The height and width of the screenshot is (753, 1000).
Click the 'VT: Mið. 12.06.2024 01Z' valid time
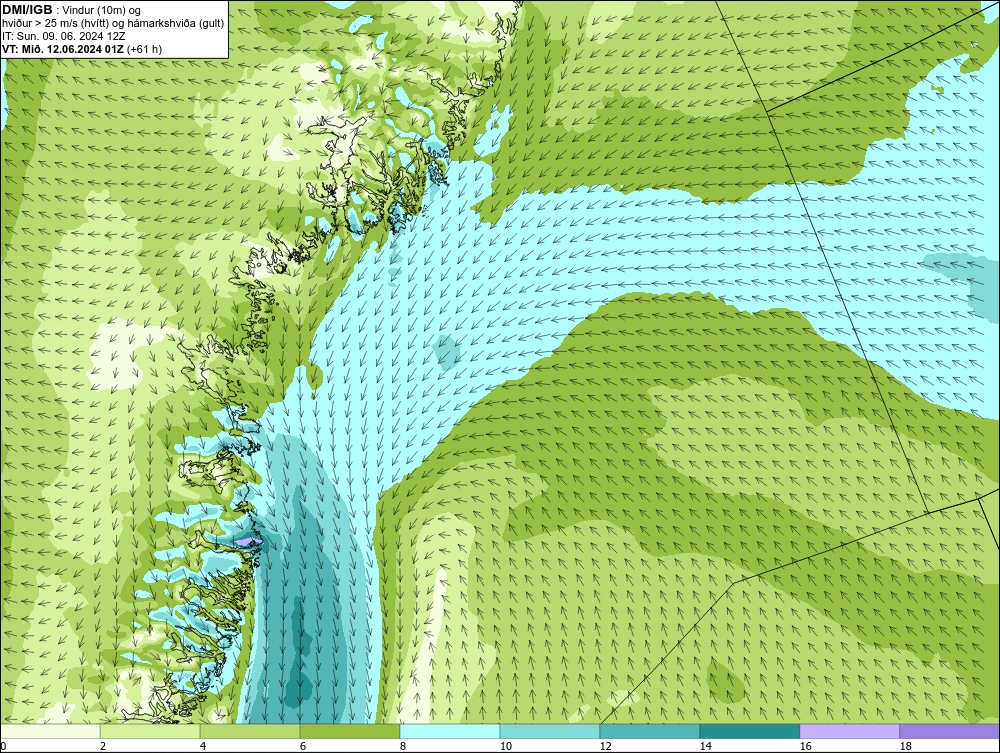click(x=63, y=49)
